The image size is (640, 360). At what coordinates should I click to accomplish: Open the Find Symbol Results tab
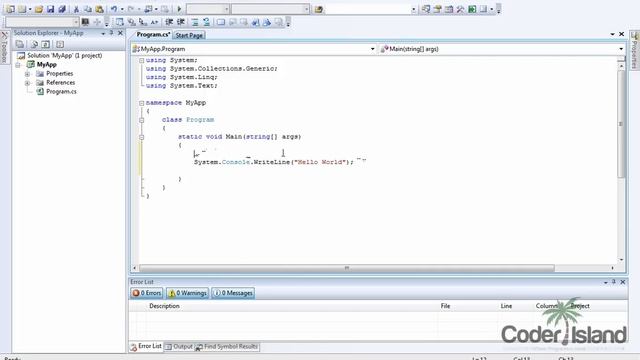point(227,347)
